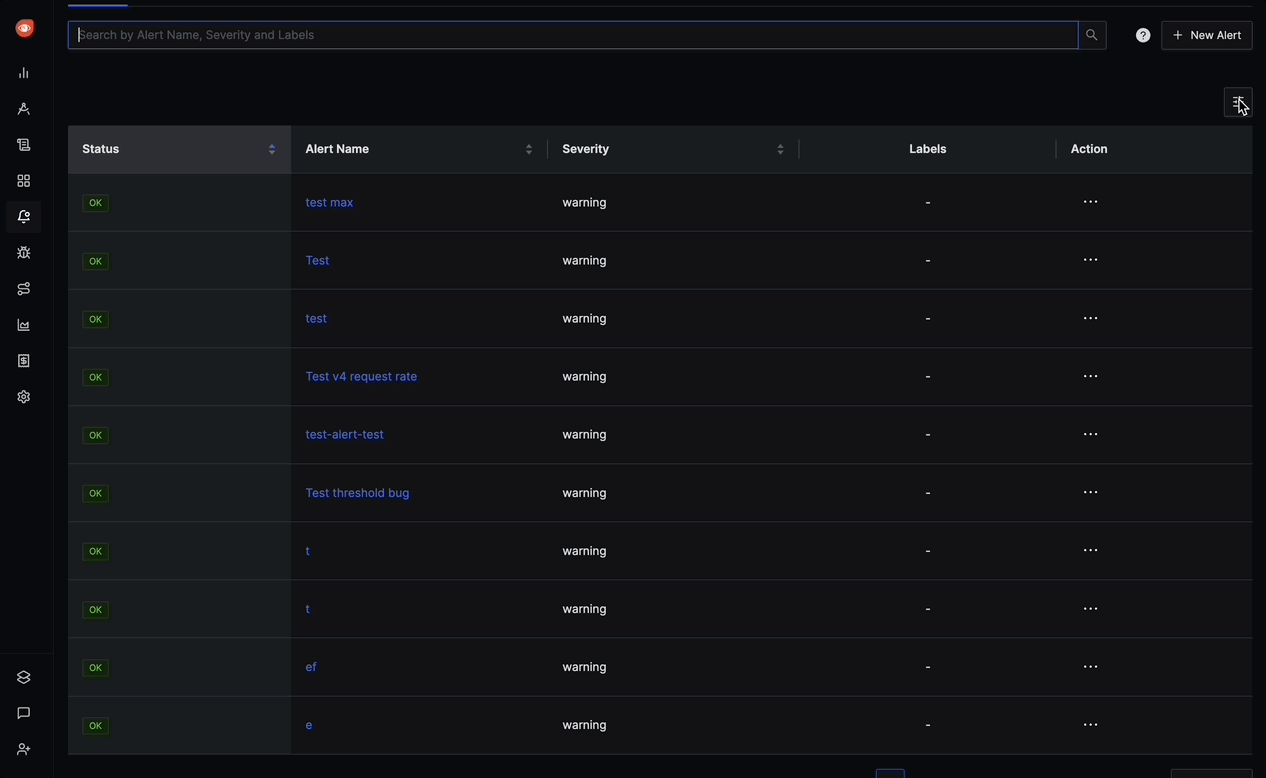Open the 'test-alert-test' alert
Viewport: 1266px width, 778px height.
tap(344, 434)
